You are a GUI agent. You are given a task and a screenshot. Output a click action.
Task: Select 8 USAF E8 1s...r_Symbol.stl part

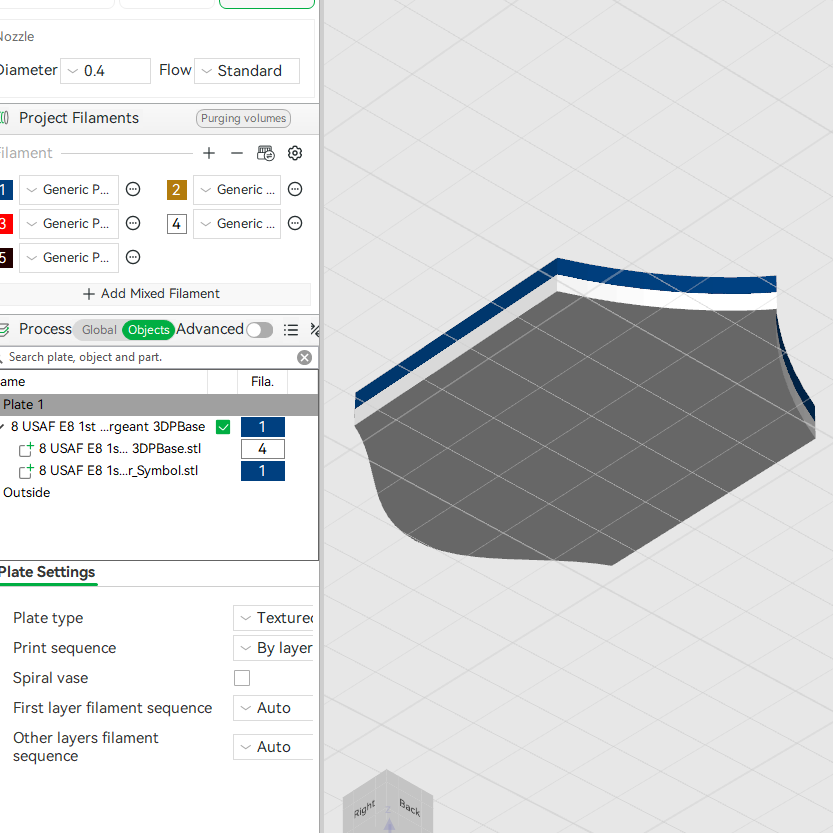click(118, 471)
